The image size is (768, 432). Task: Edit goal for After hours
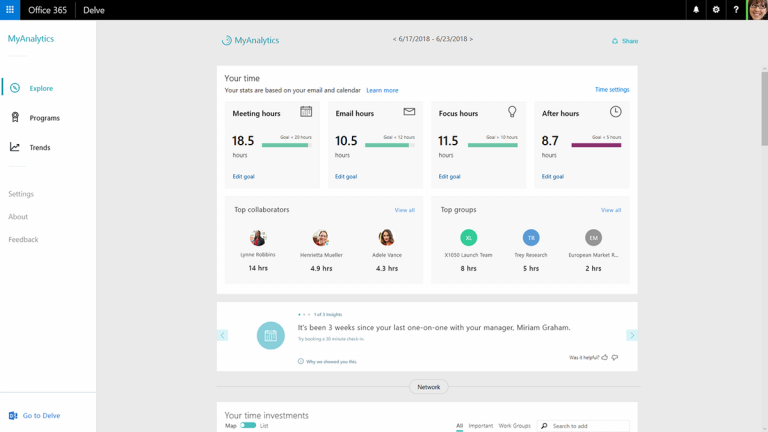[552, 177]
